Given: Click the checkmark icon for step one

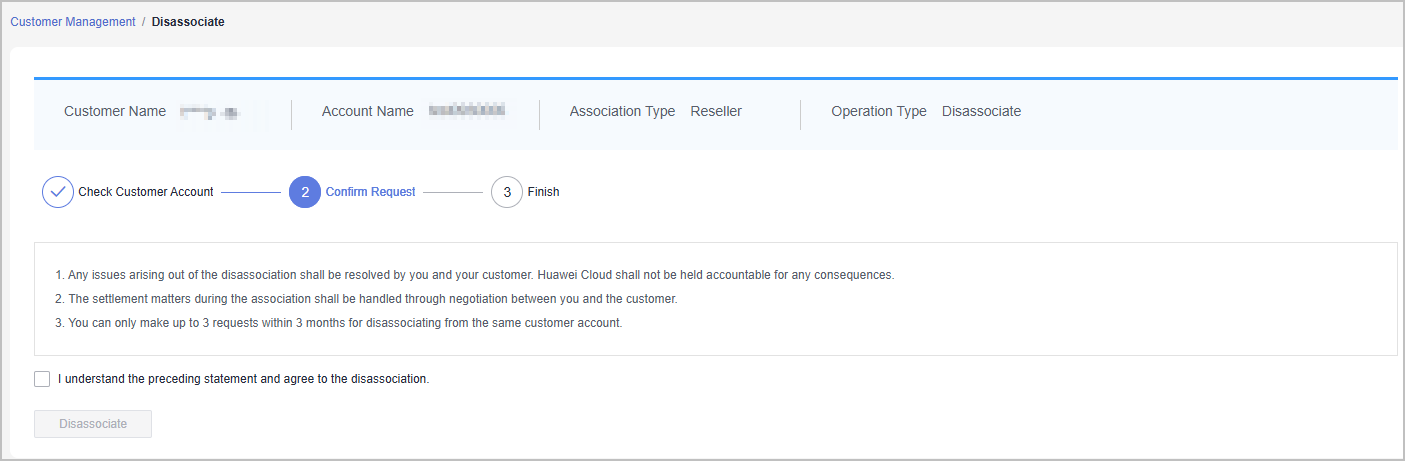Looking at the screenshot, I should pyautogui.click(x=58, y=192).
